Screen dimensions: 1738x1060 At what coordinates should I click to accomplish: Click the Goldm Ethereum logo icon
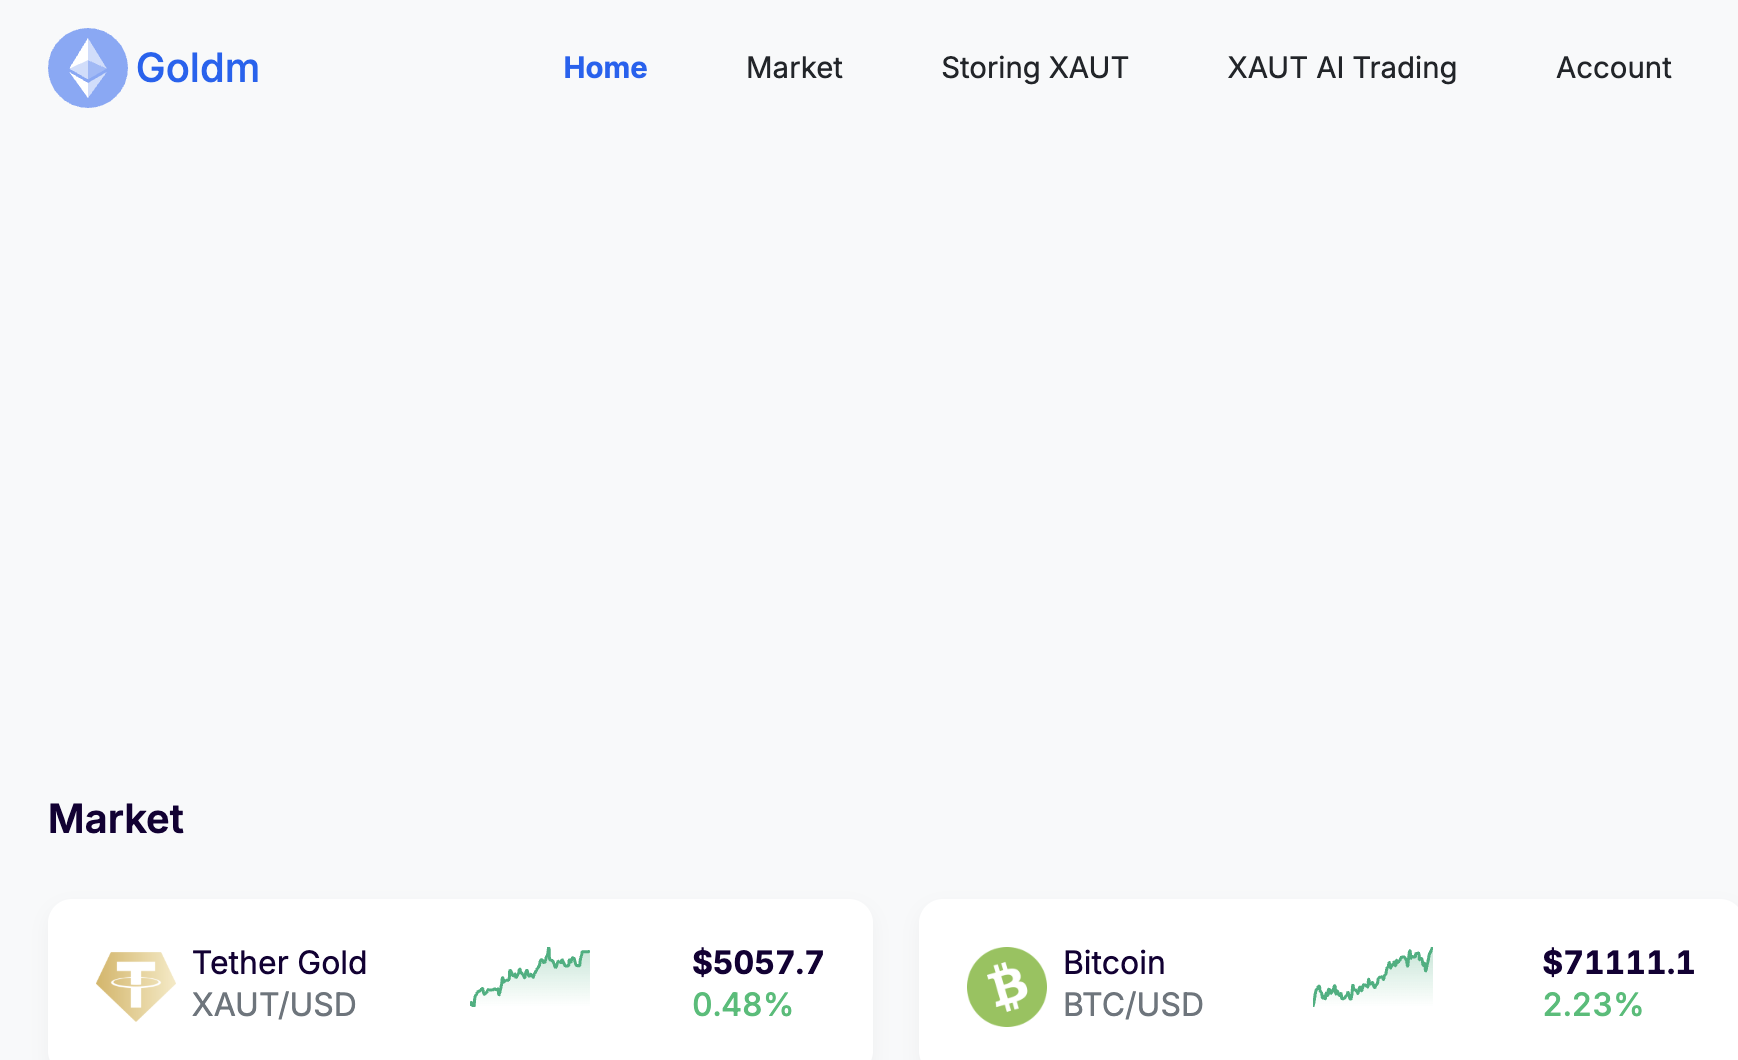point(88,68)
